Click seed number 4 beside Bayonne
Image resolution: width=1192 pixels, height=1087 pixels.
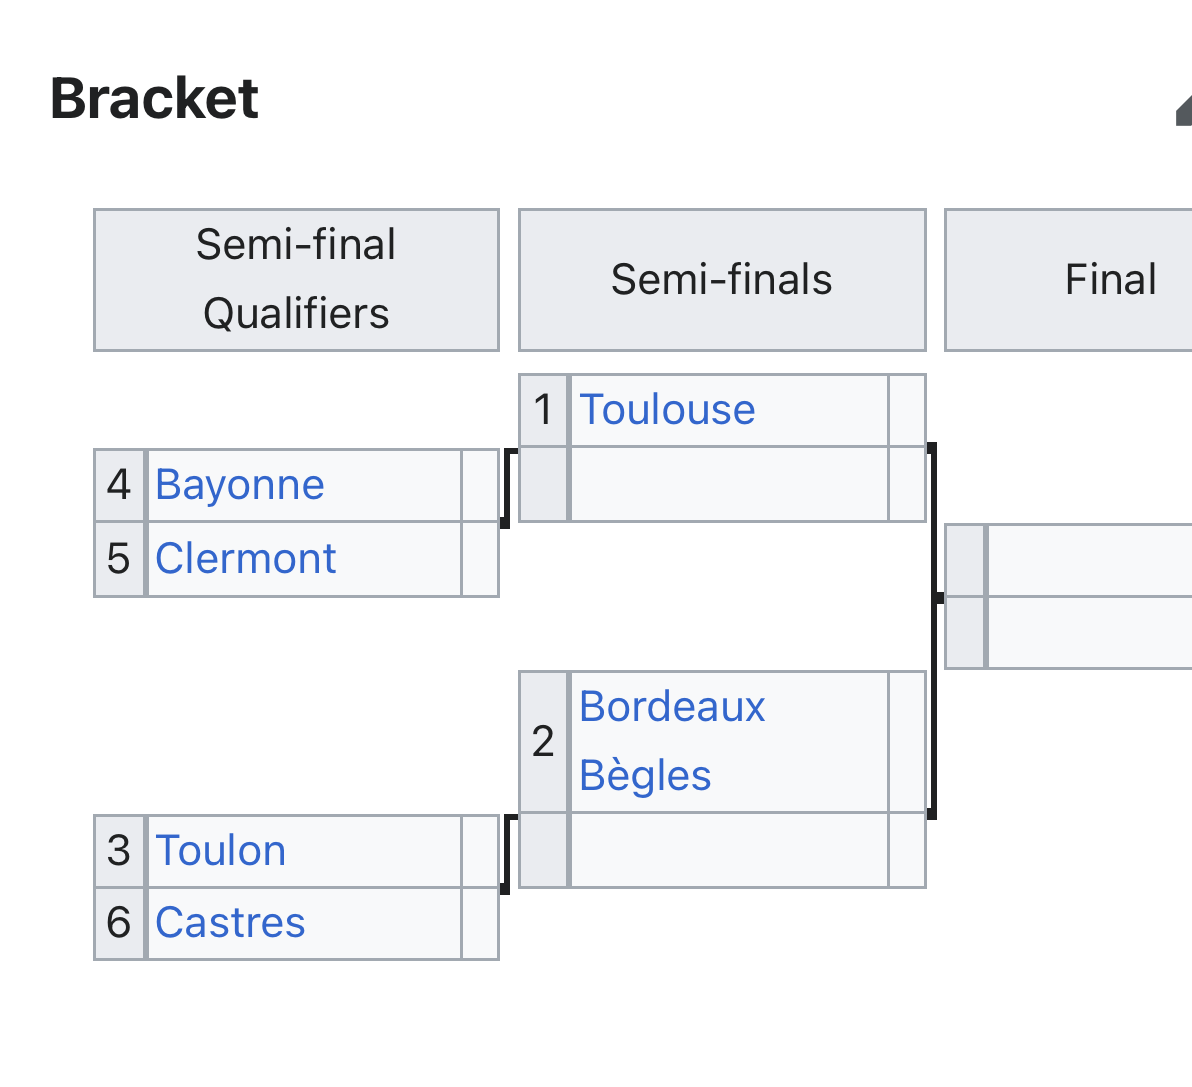(120, 485)
